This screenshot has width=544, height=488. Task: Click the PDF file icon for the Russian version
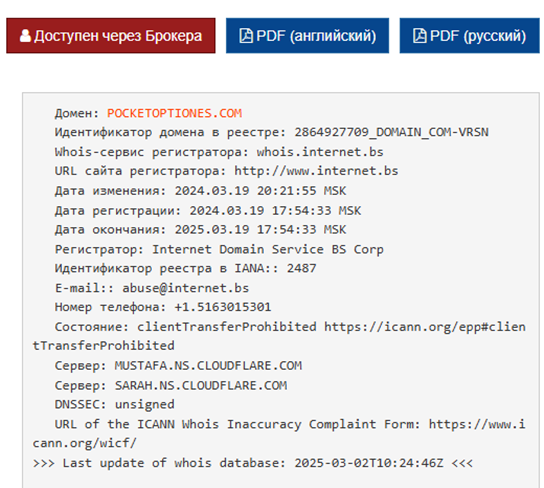click(x=419, y=36)
